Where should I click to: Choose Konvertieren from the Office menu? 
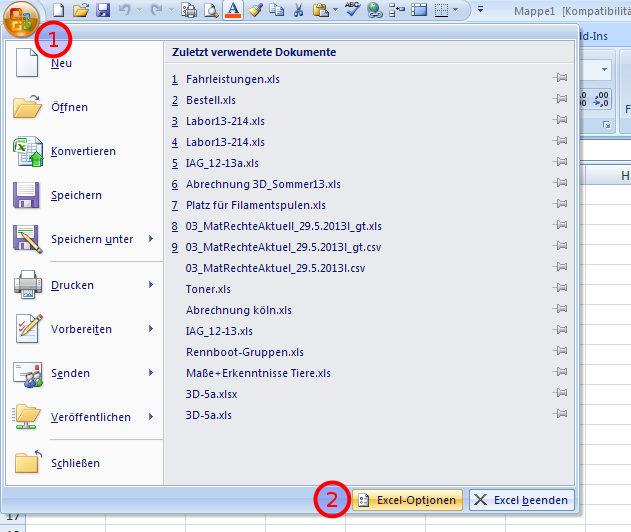[x=83, y=151]
